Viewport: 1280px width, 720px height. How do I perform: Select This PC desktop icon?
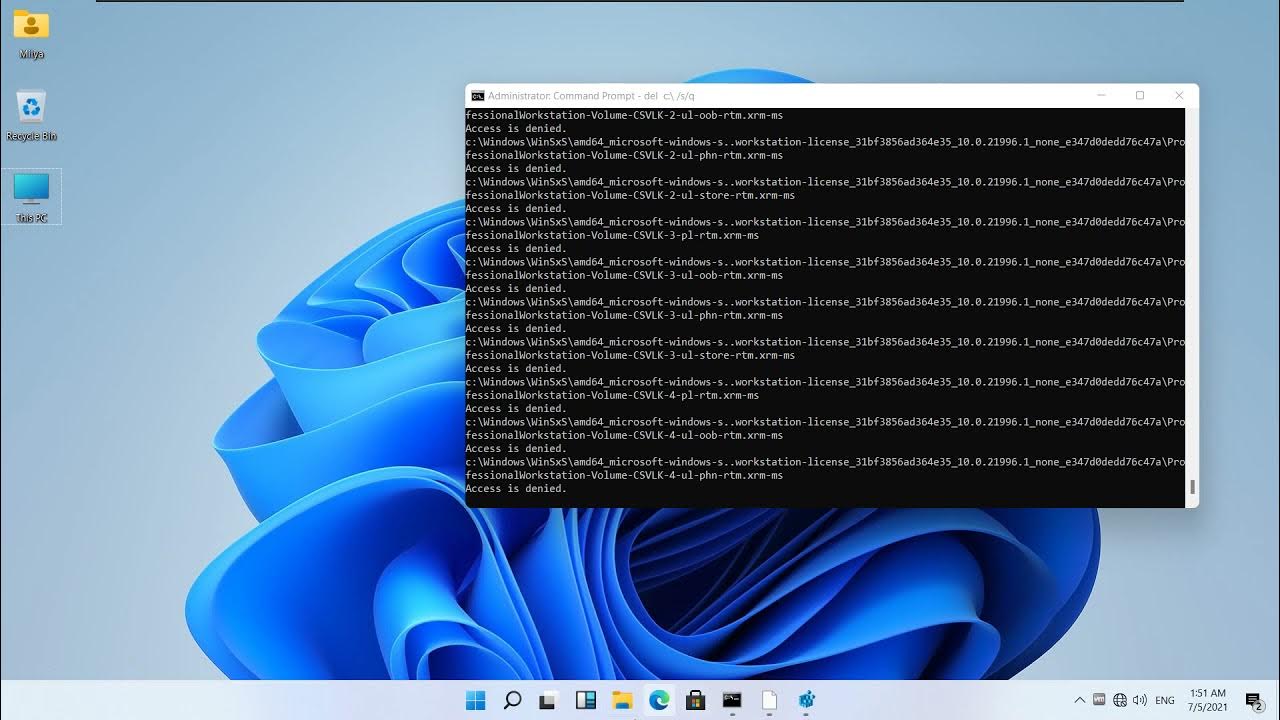pyautogui.click(x=31, y=197)
